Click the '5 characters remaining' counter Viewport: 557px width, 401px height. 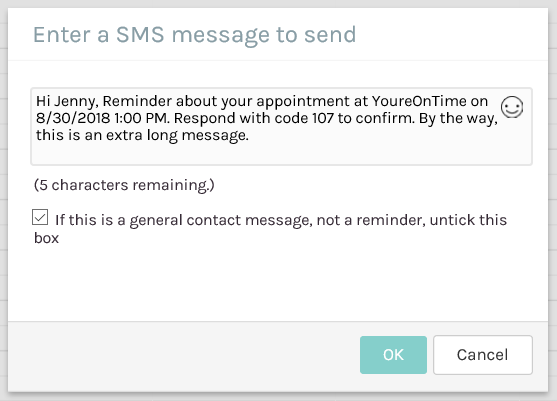tap(124, 185)
